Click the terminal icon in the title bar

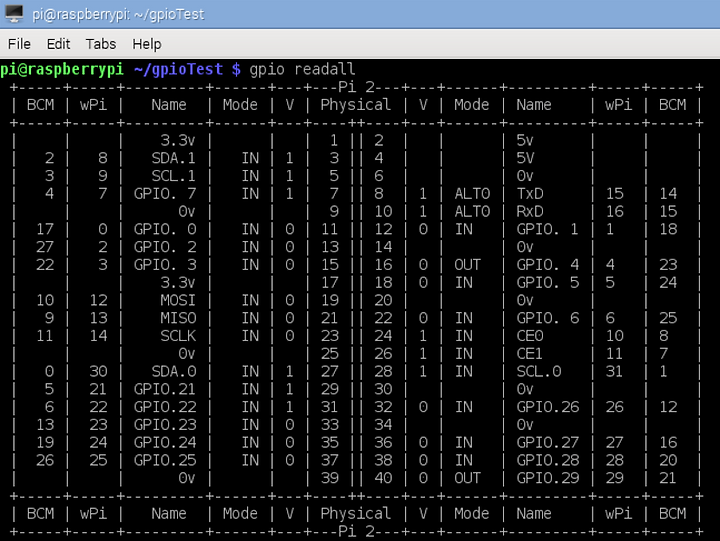[13, 13]
